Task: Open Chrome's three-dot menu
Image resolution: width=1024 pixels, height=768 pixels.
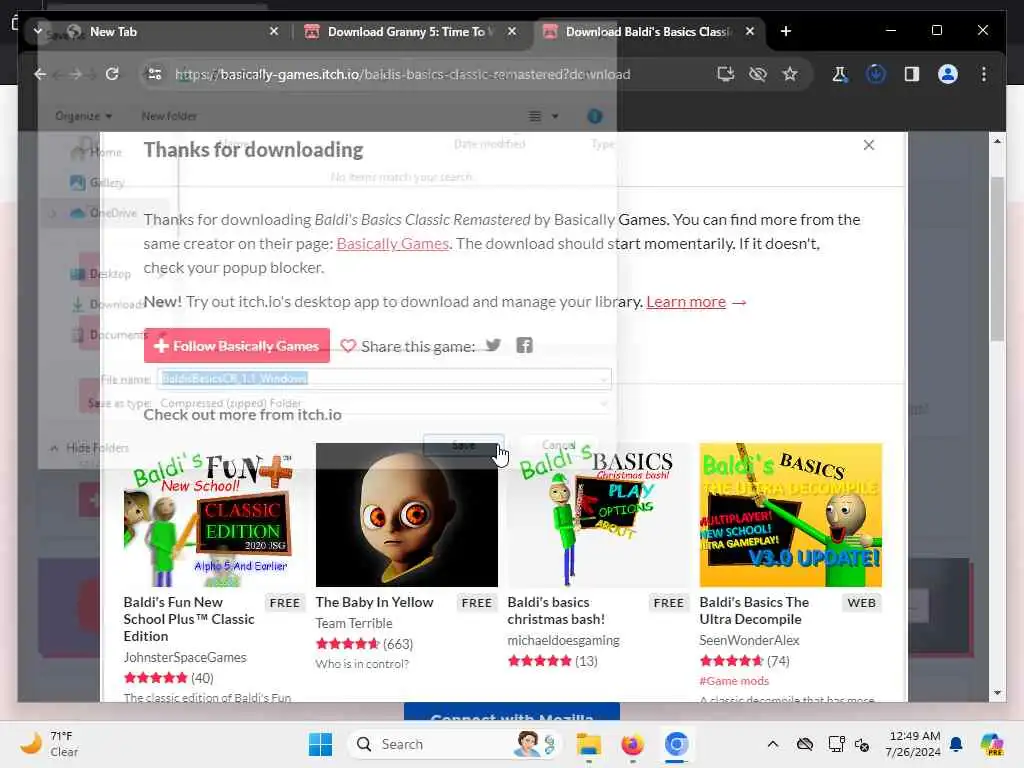Action: click(x=984, y=74)
